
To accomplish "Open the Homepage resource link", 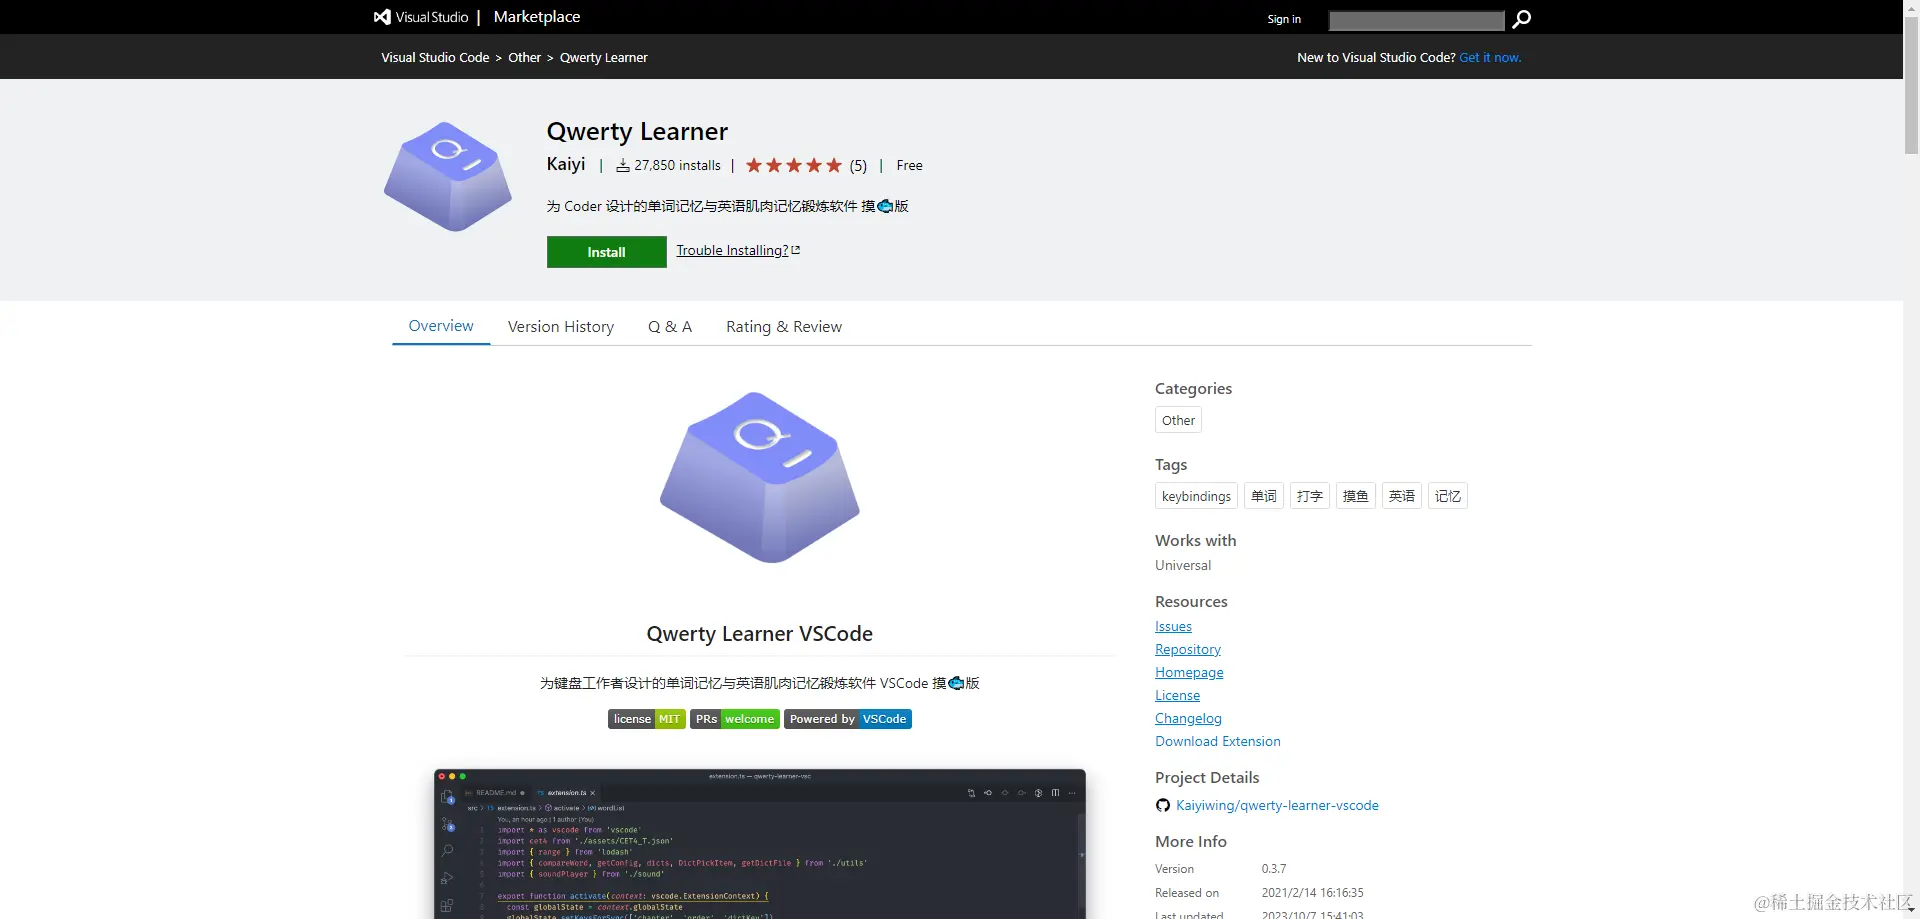I will [x=1189, y=673].
